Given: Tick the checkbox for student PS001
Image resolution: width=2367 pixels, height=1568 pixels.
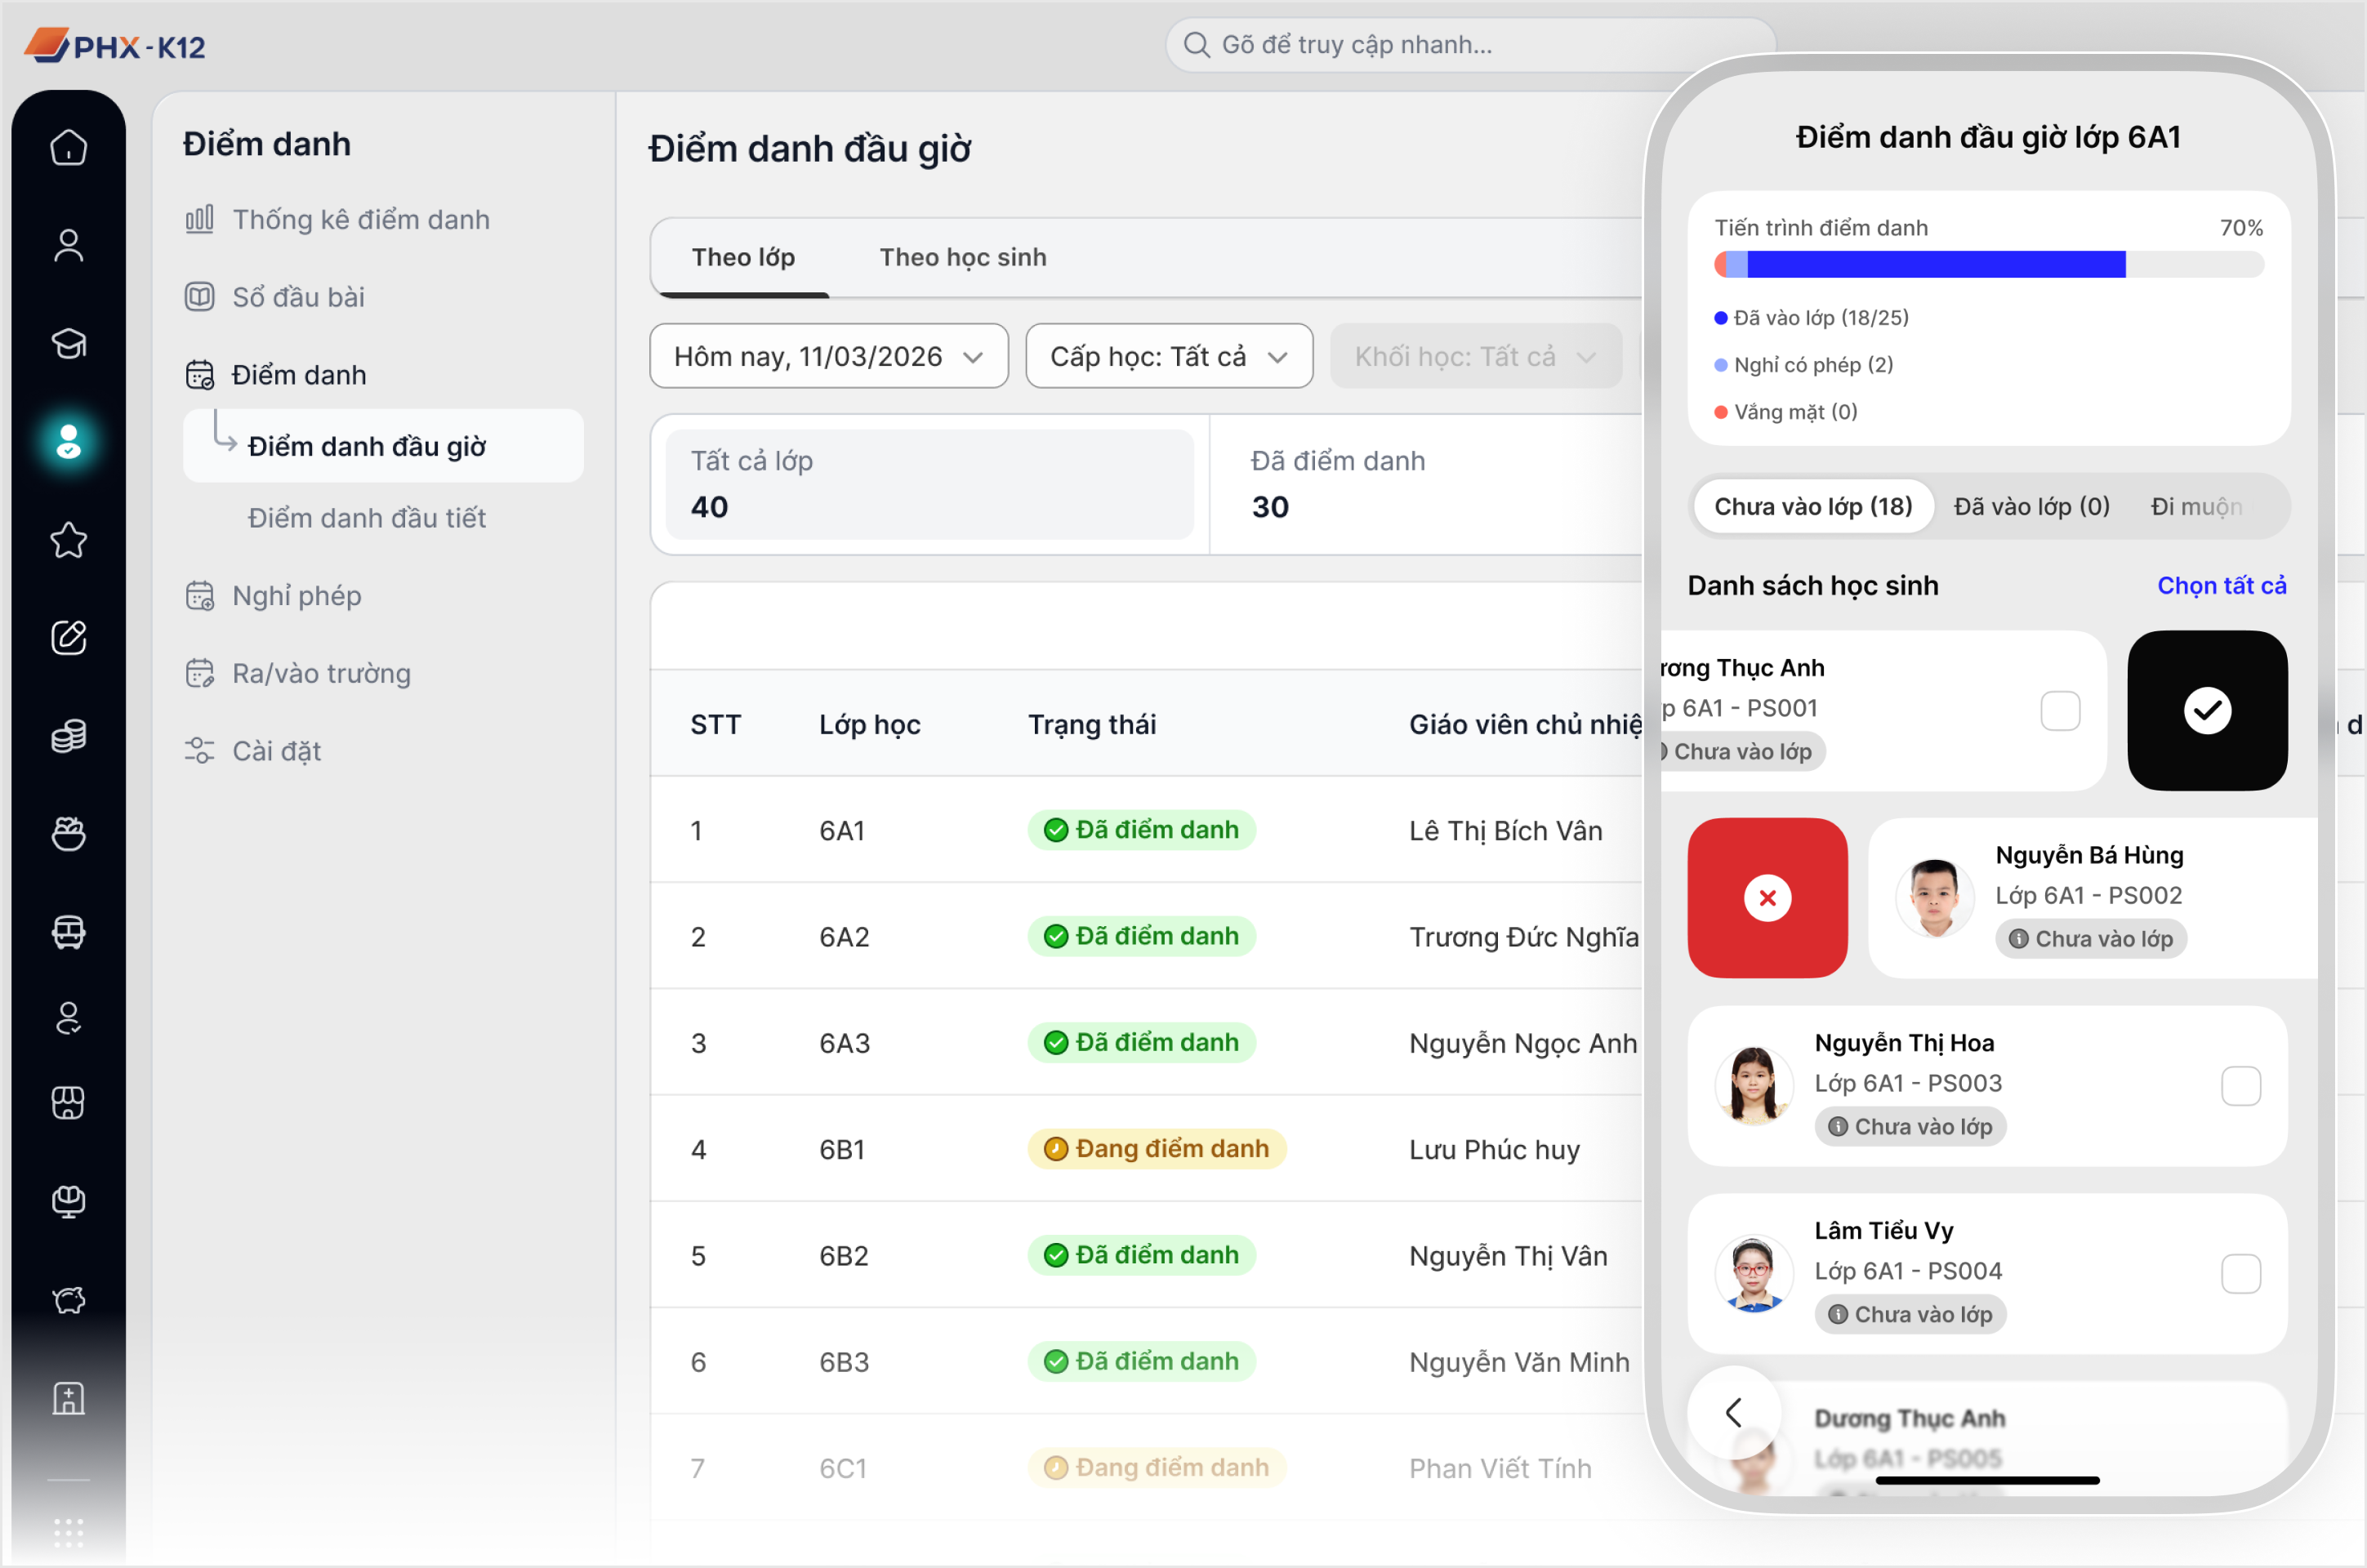Looking at the screenshot, I should click(2060, 710).
